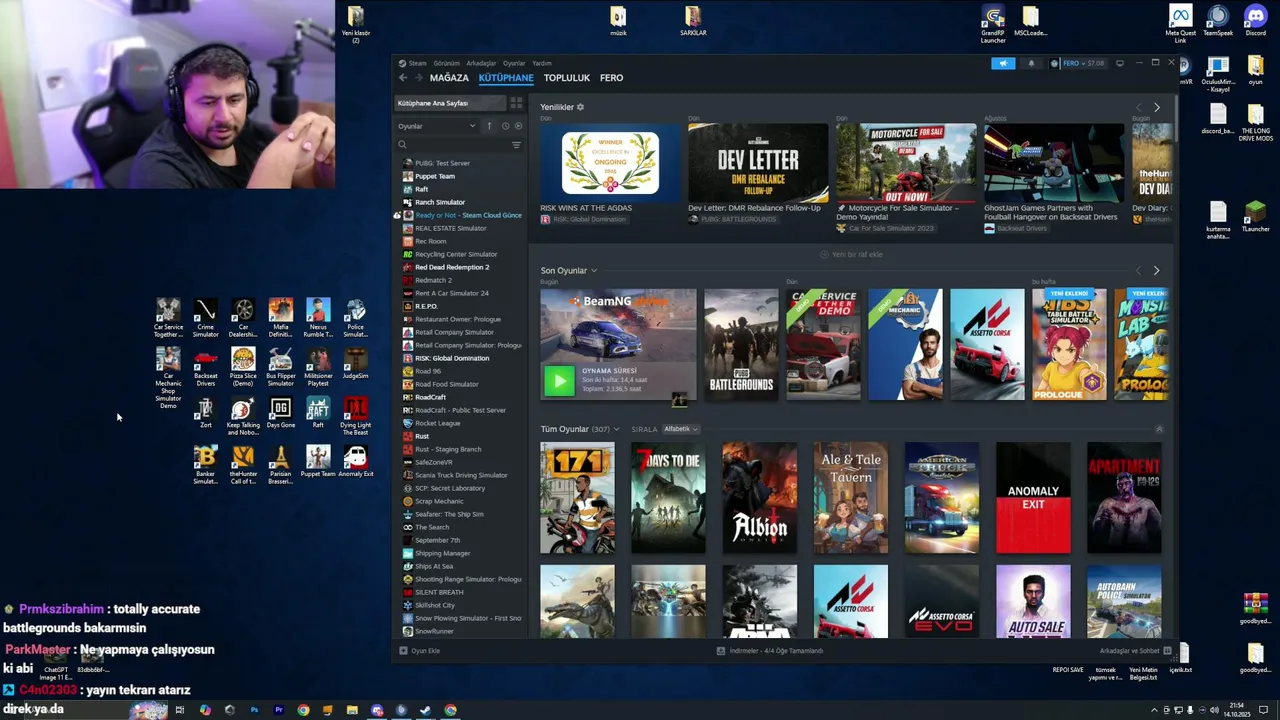Screen dimensions: 1280x720
Task: Switch to the MAĞAZA tab
Action: click(x=449, y=78)
